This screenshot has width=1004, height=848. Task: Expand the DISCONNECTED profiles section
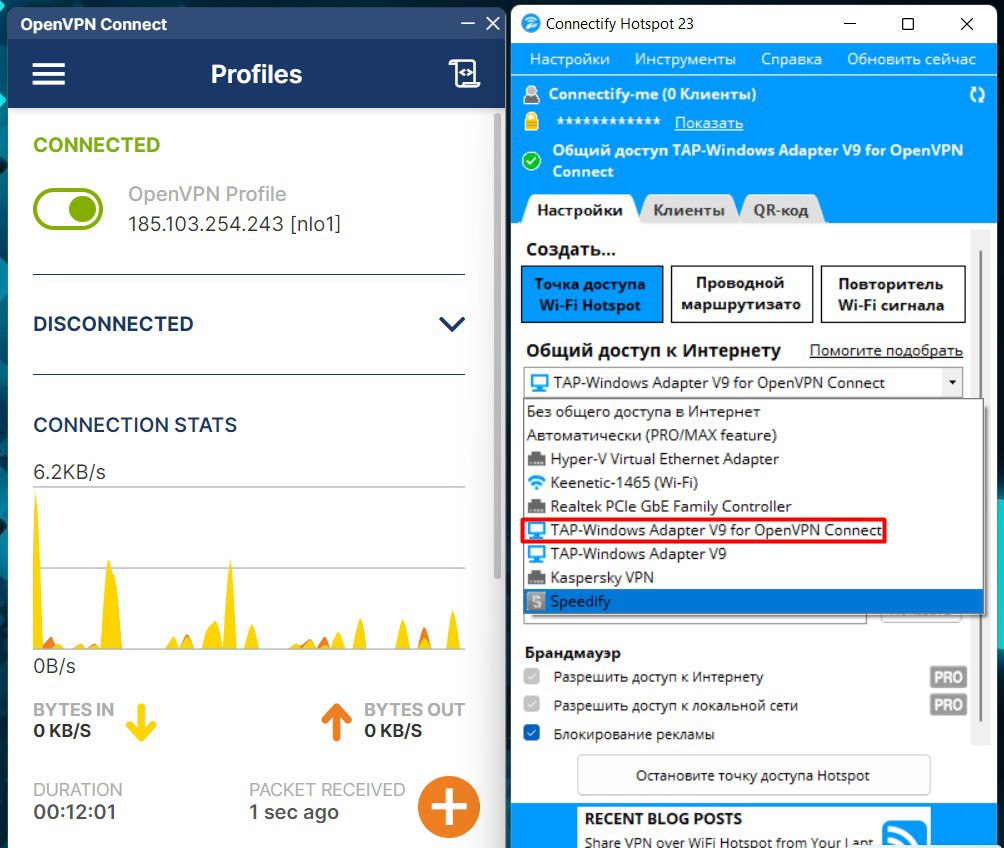[x=452, y=324]
